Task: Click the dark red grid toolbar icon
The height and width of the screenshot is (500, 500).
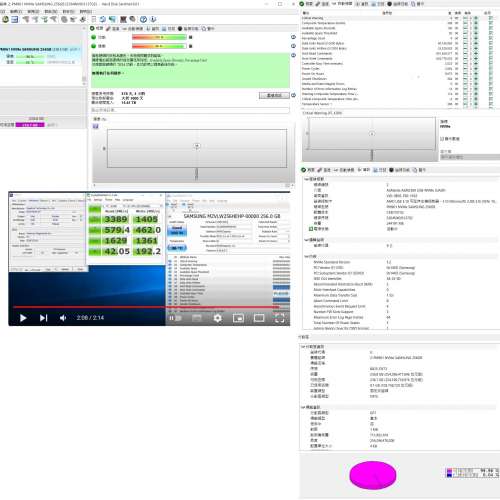Action: 123,19
